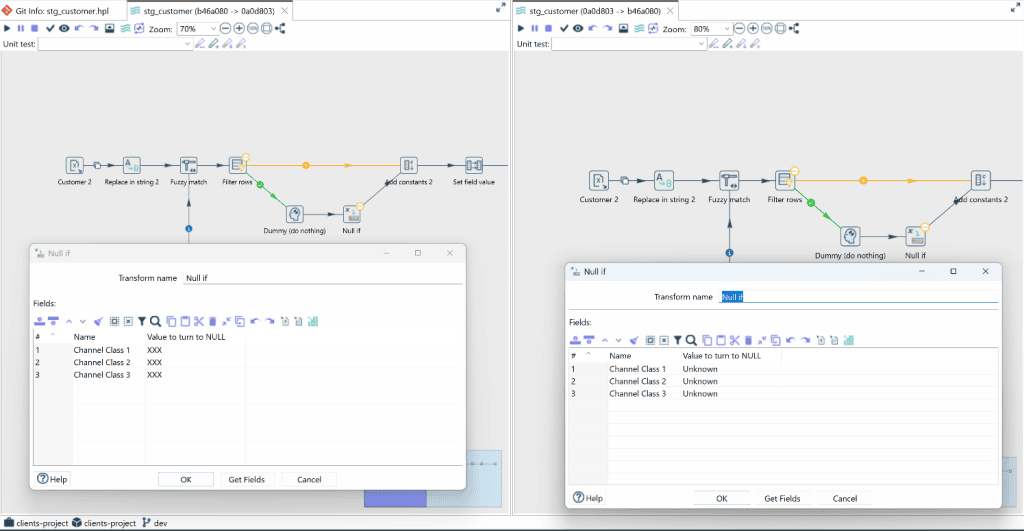Image resolution: width=1024 pixels, height=531 pixels.
Task: Maximize the left pane with the expand arrows
Action: point(500,8)
